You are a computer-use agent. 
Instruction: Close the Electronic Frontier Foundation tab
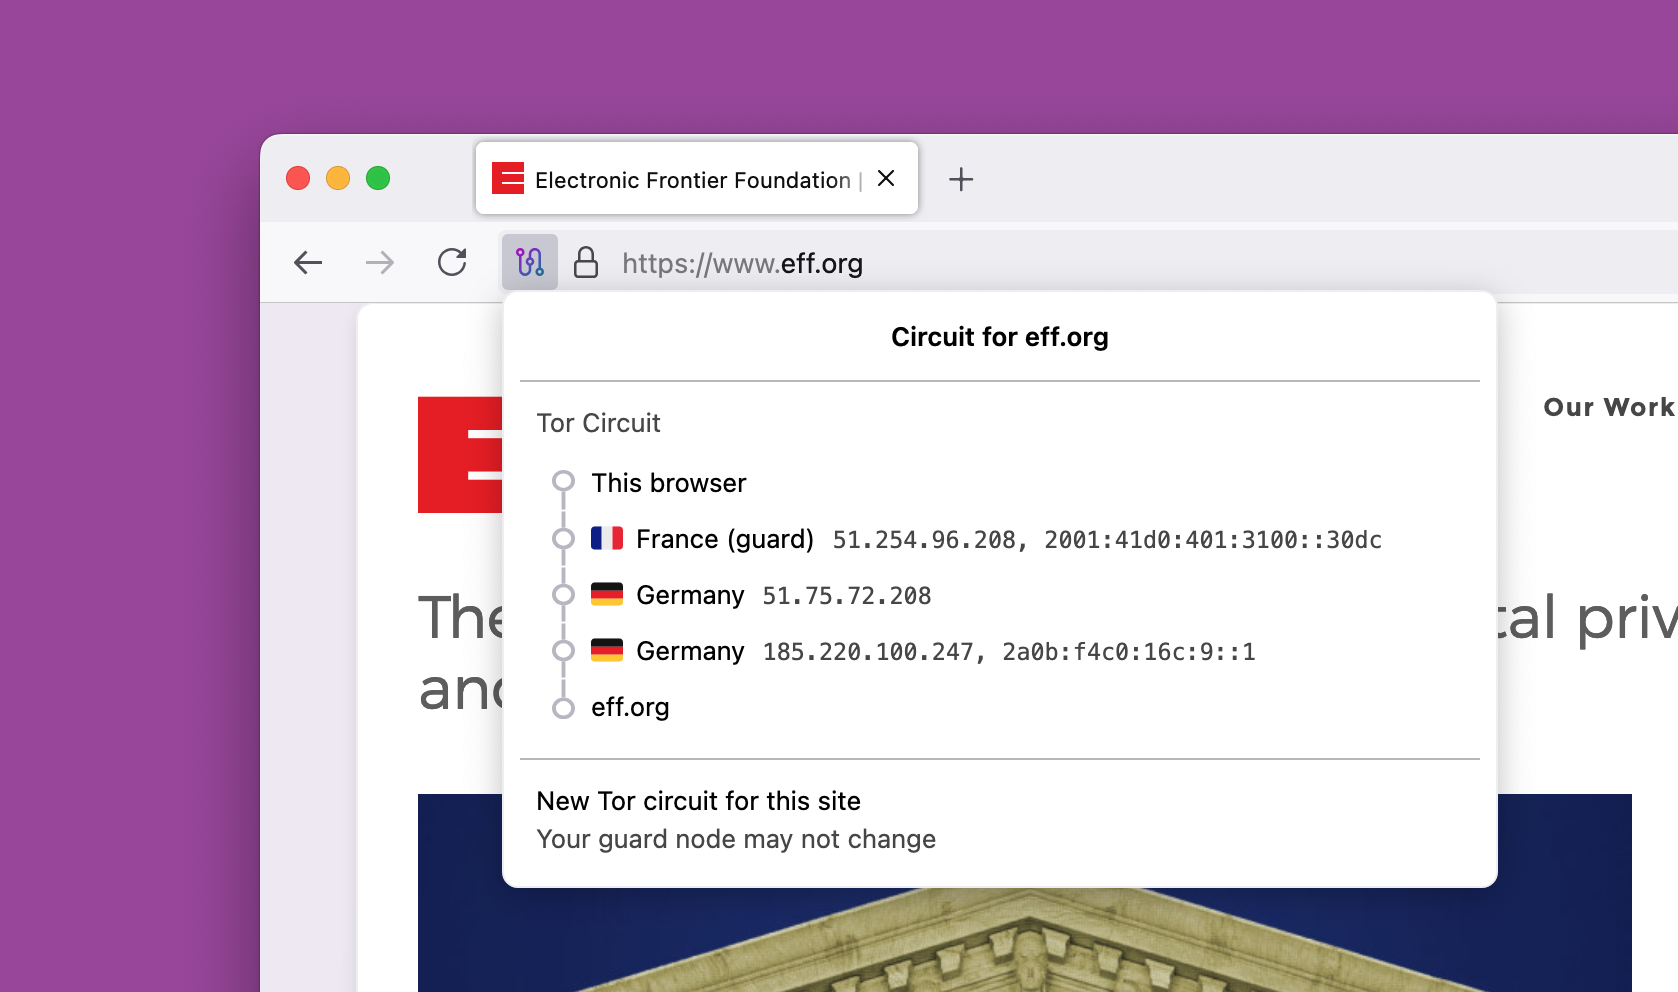click(x=886, y=179)
